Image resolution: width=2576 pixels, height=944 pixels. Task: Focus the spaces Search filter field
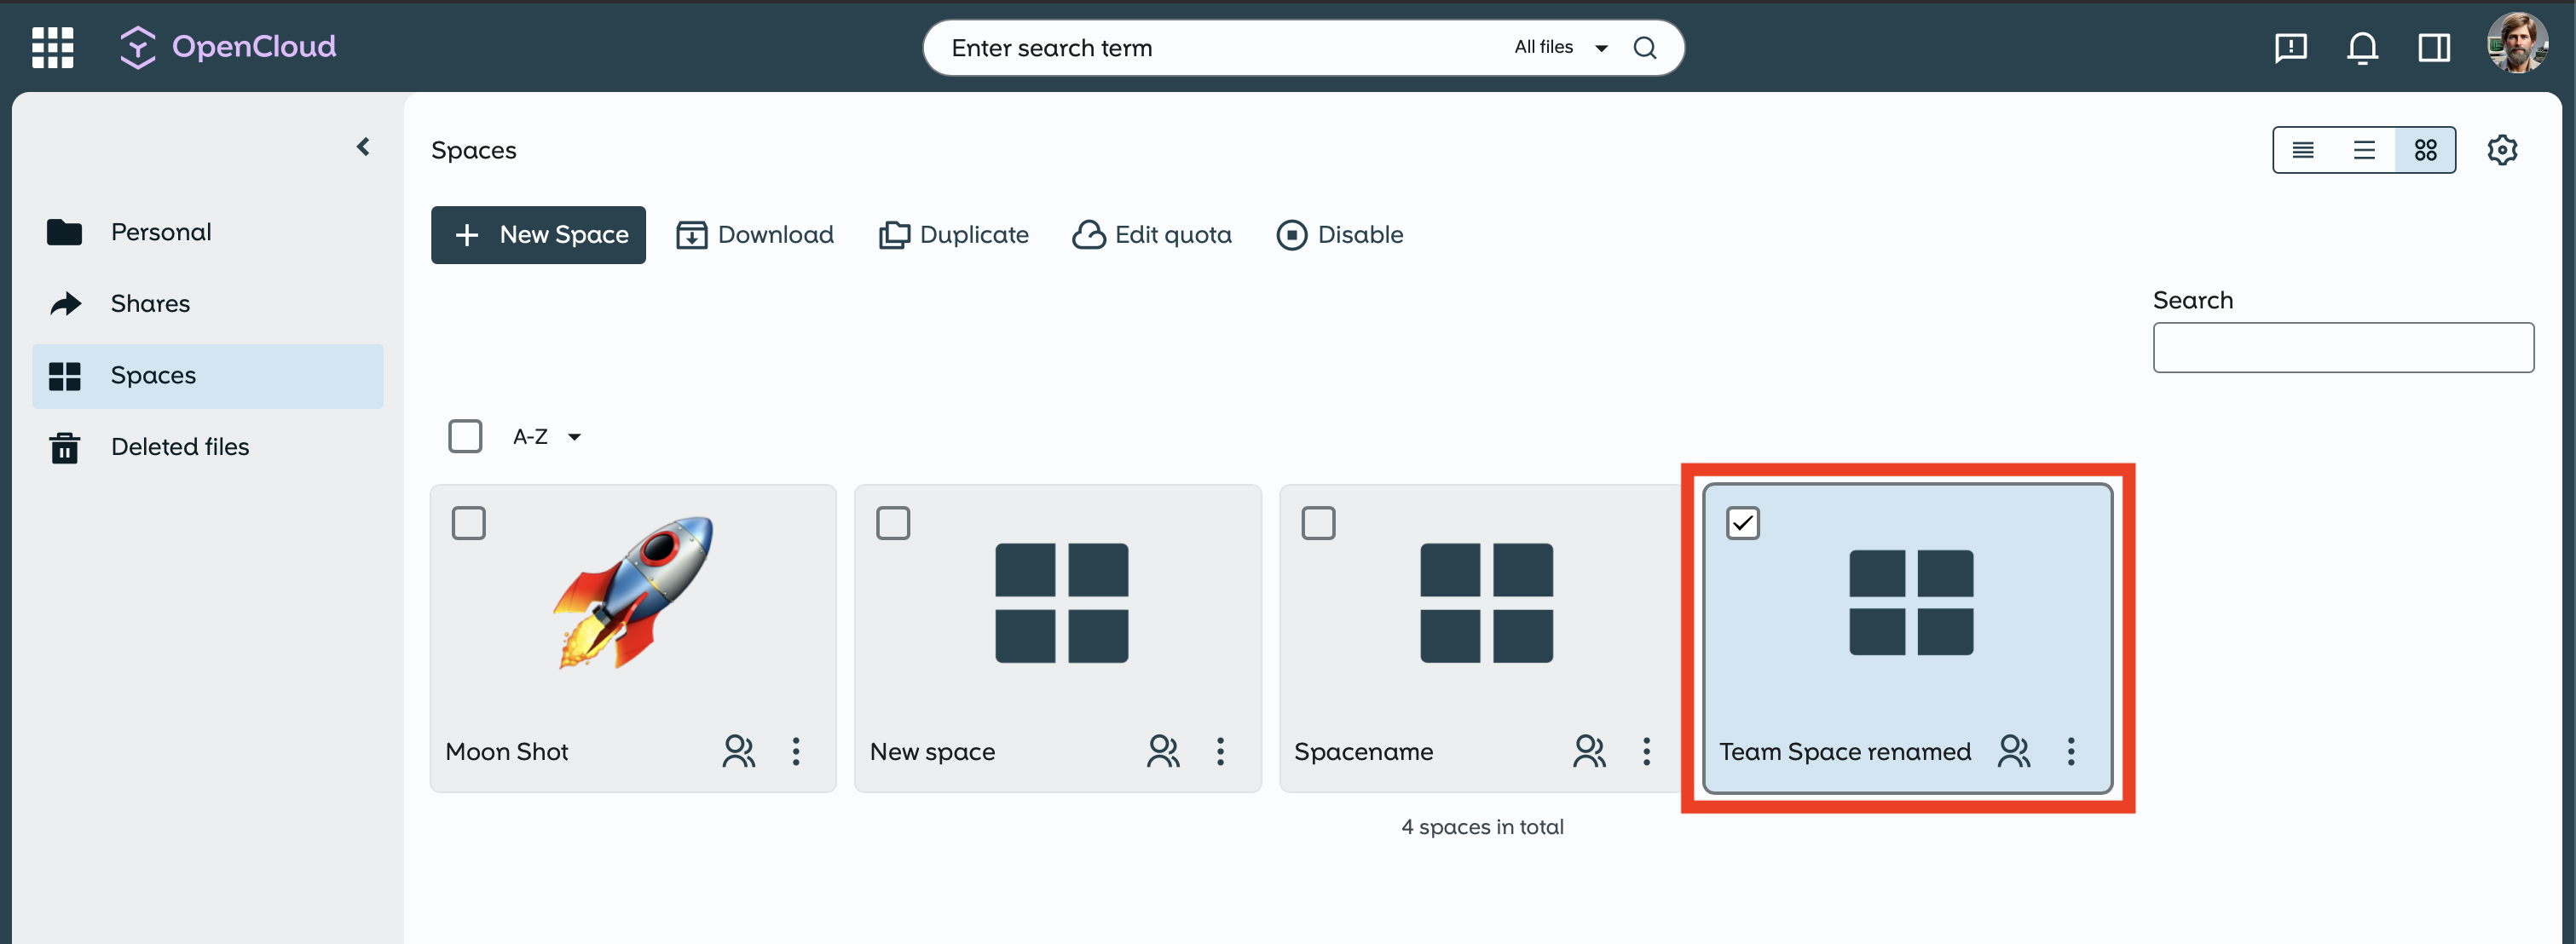[x=2342, y=347]
